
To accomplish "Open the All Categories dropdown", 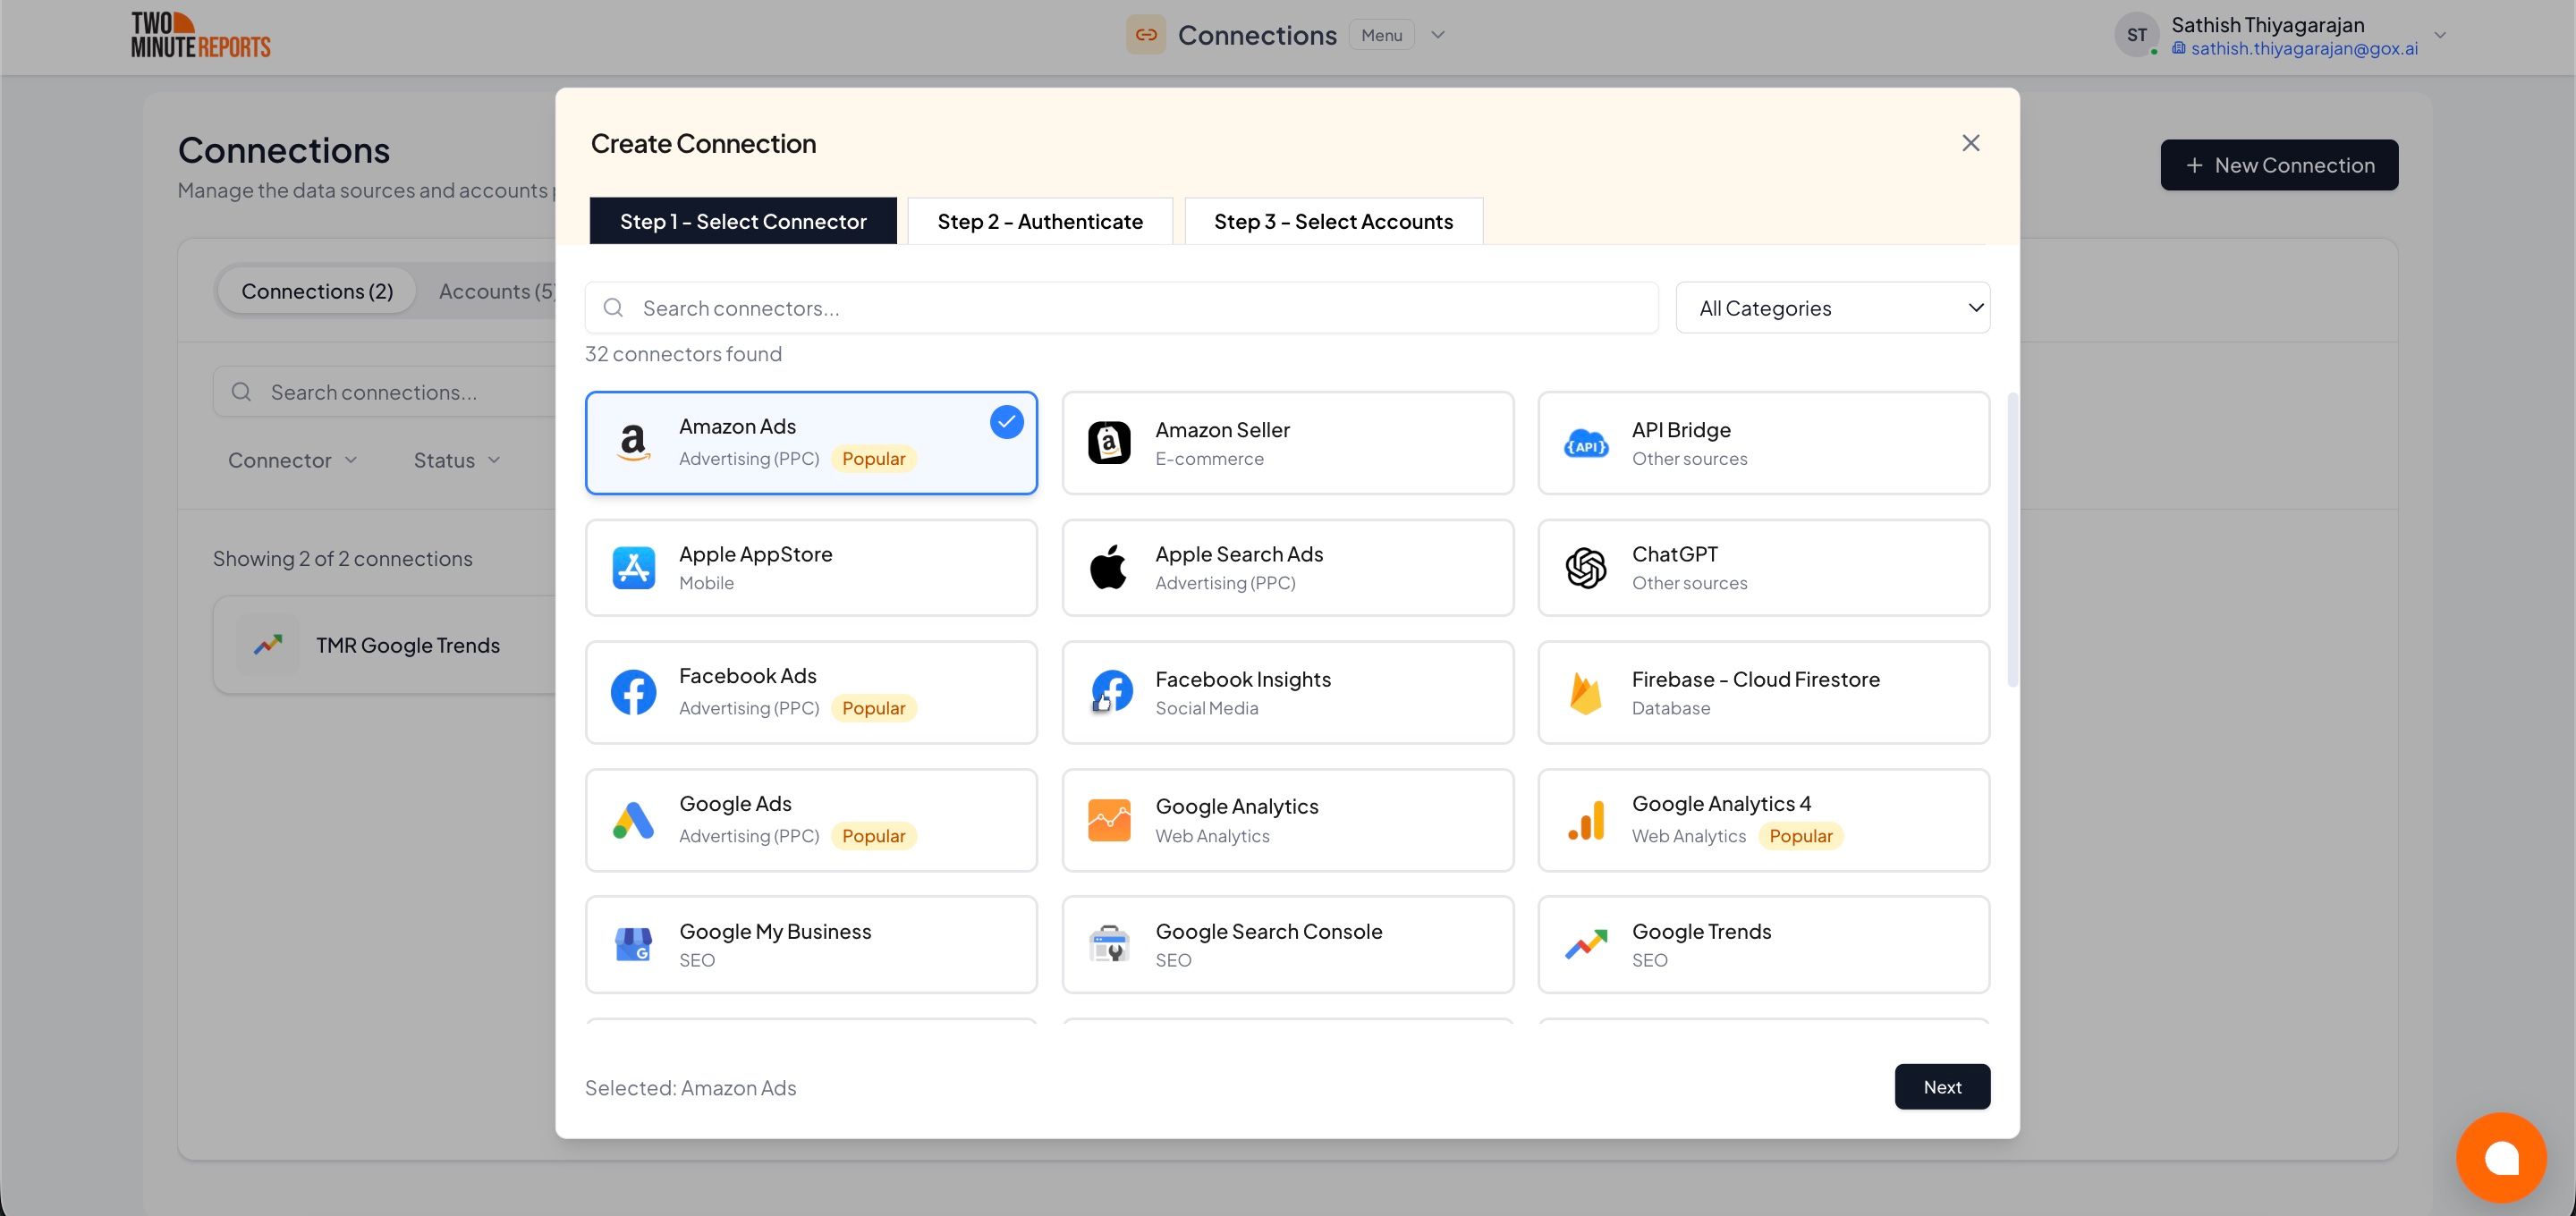I will click(x=1832, y=308).
